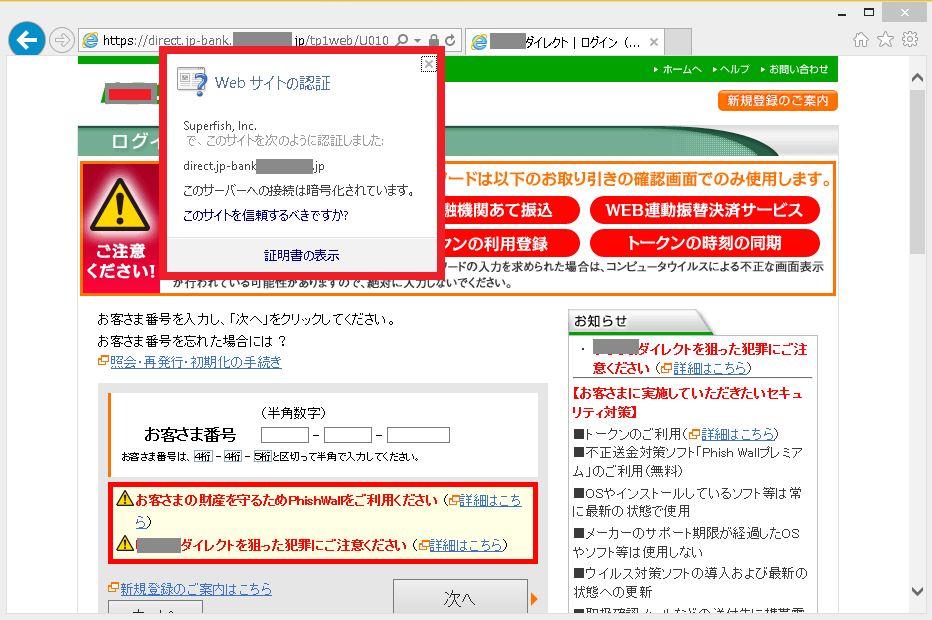This screenshot has height=620, width=932.
Task: Maximize the browser window
Action: point(869,13)
